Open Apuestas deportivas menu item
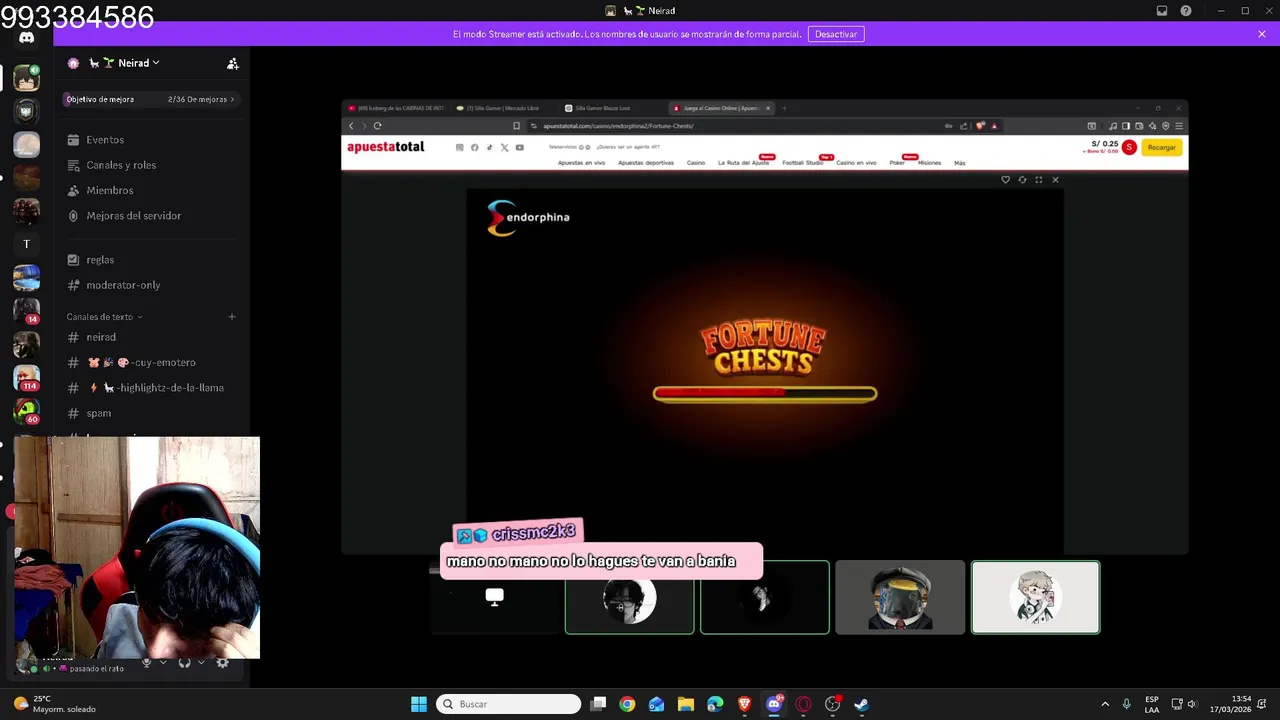Image resolution: width=1280 pixels, height=720 pixels. pos(646,163)
